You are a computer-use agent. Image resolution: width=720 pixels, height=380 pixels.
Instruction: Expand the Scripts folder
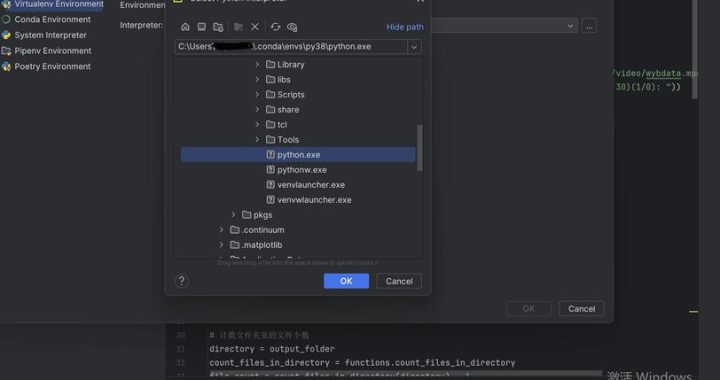click(257, 95)
